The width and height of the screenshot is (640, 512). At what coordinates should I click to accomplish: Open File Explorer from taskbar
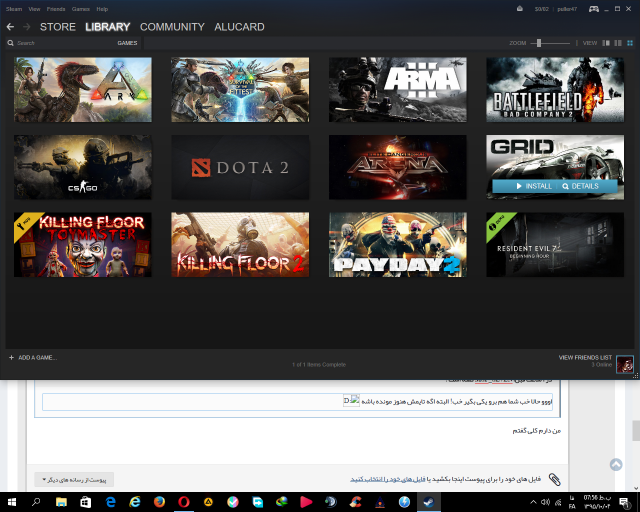(x=61, y=502)
